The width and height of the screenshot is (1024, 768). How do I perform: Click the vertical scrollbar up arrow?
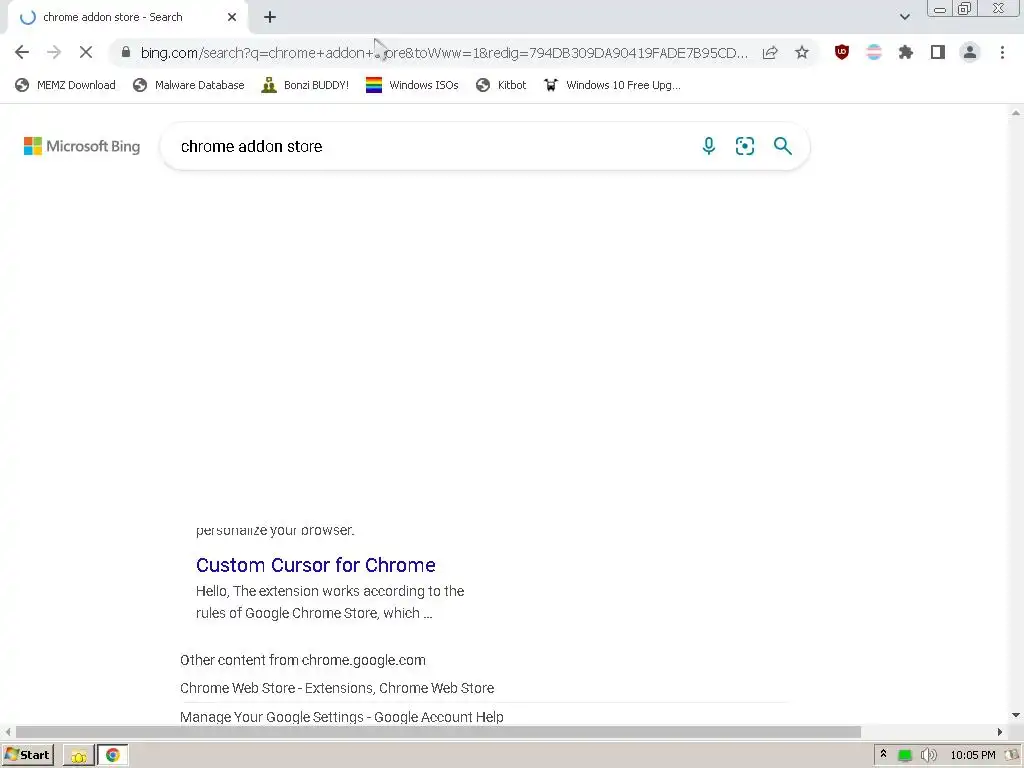(x=1016, y=113)
